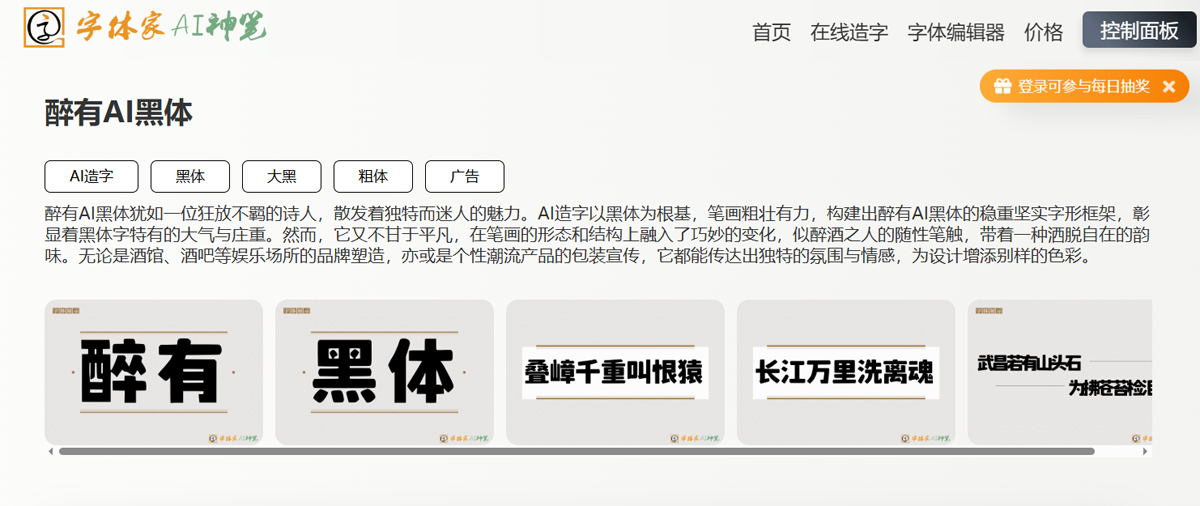Image resolution: width=1200 pixels, height=506 pixels.
Task: Close the daily lottery login banner
Action: pos(1168,87)
